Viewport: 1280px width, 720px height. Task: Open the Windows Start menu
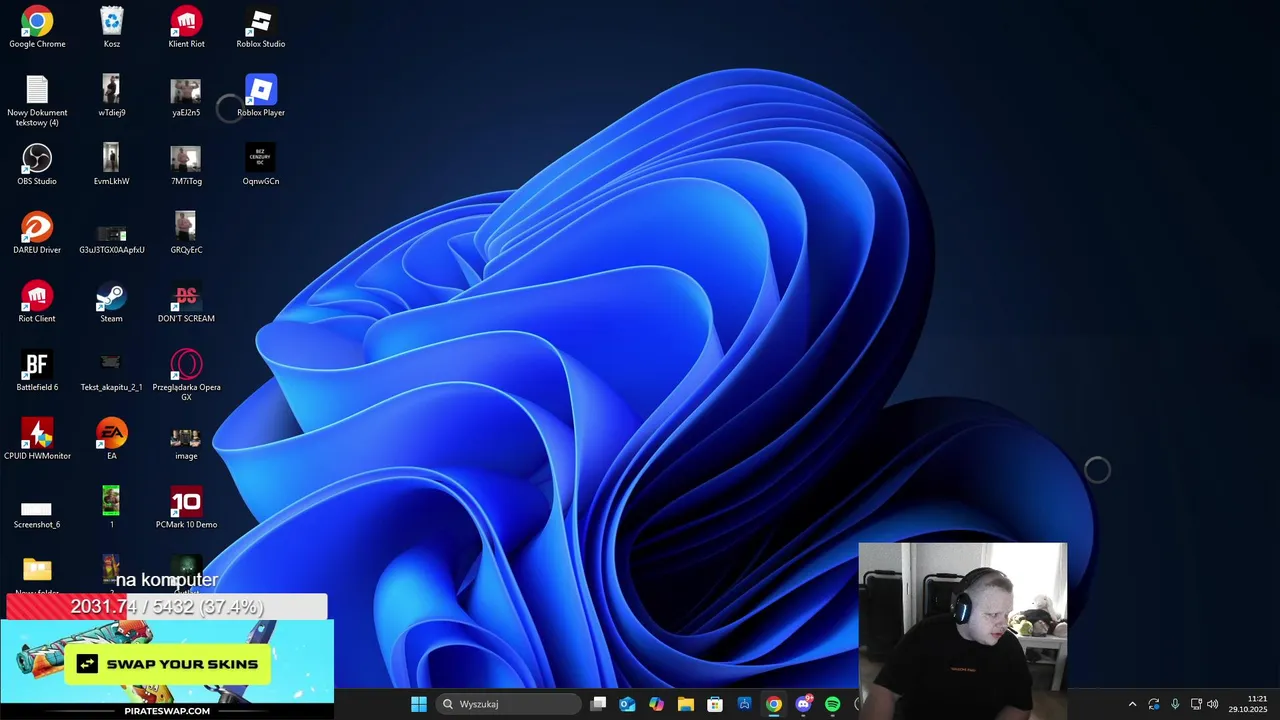point(419,704)
